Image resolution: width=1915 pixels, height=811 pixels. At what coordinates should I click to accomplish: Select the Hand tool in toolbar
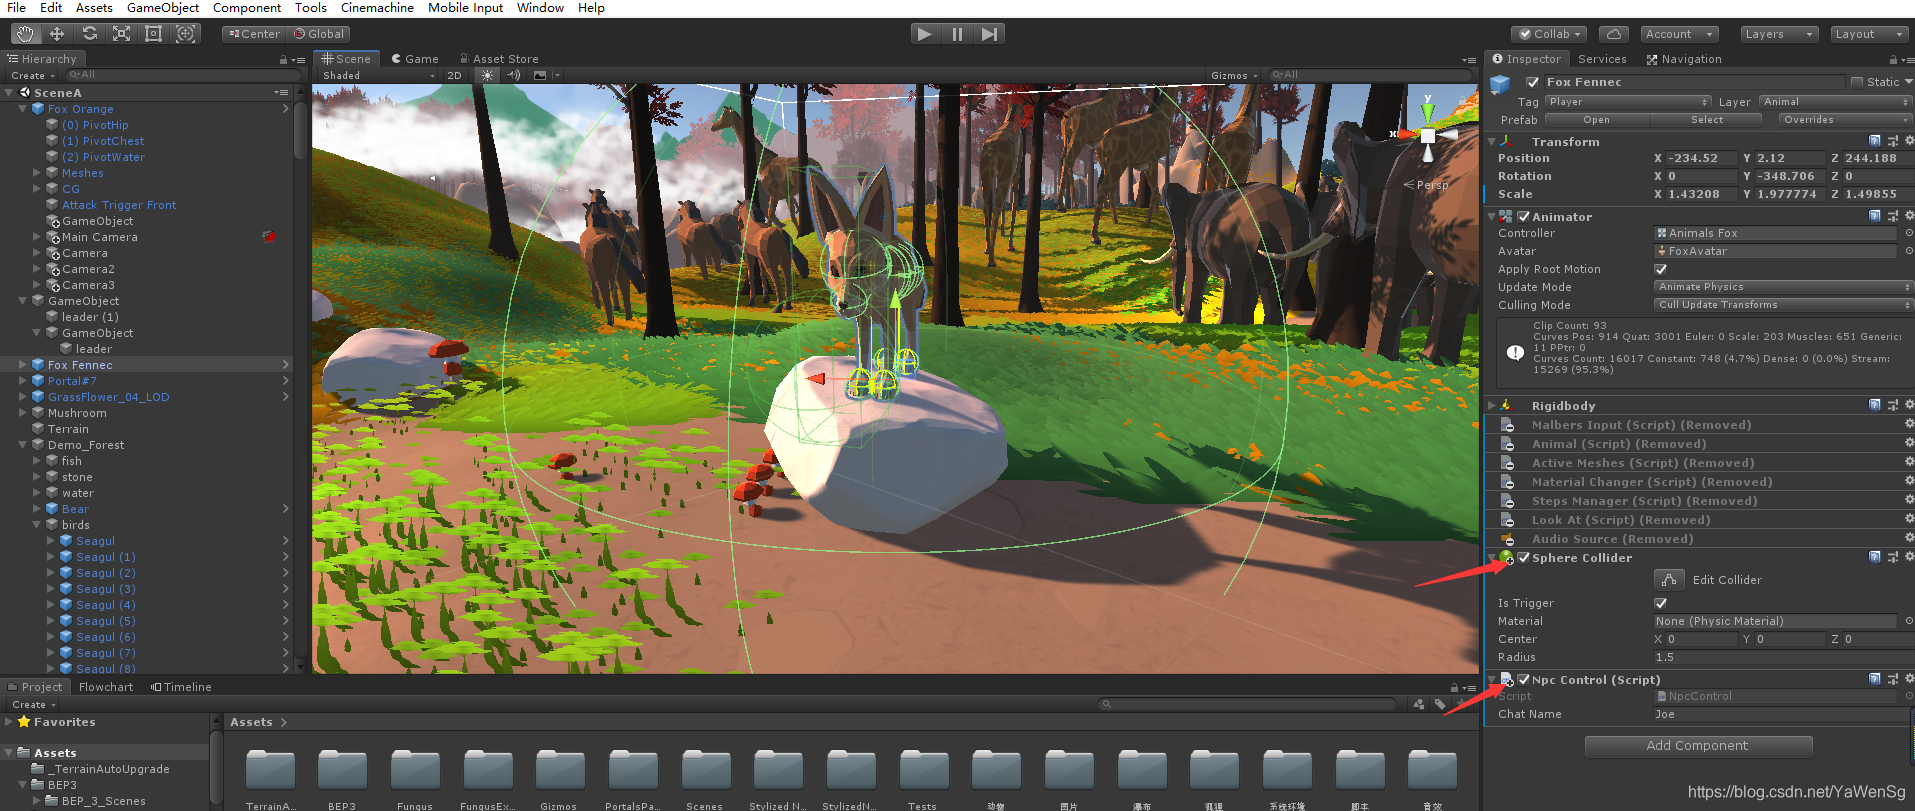[x=25, y=34]
